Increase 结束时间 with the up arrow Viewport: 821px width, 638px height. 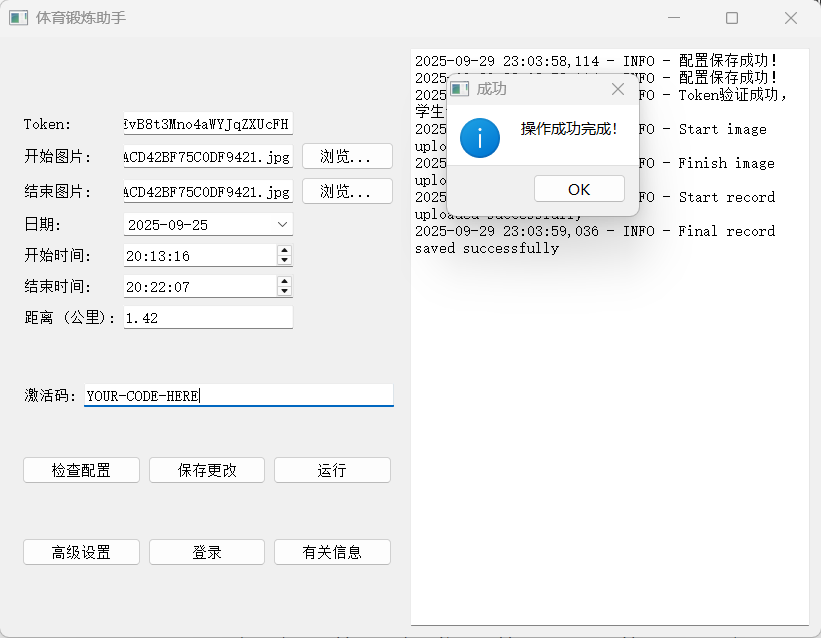coord(284,281)
